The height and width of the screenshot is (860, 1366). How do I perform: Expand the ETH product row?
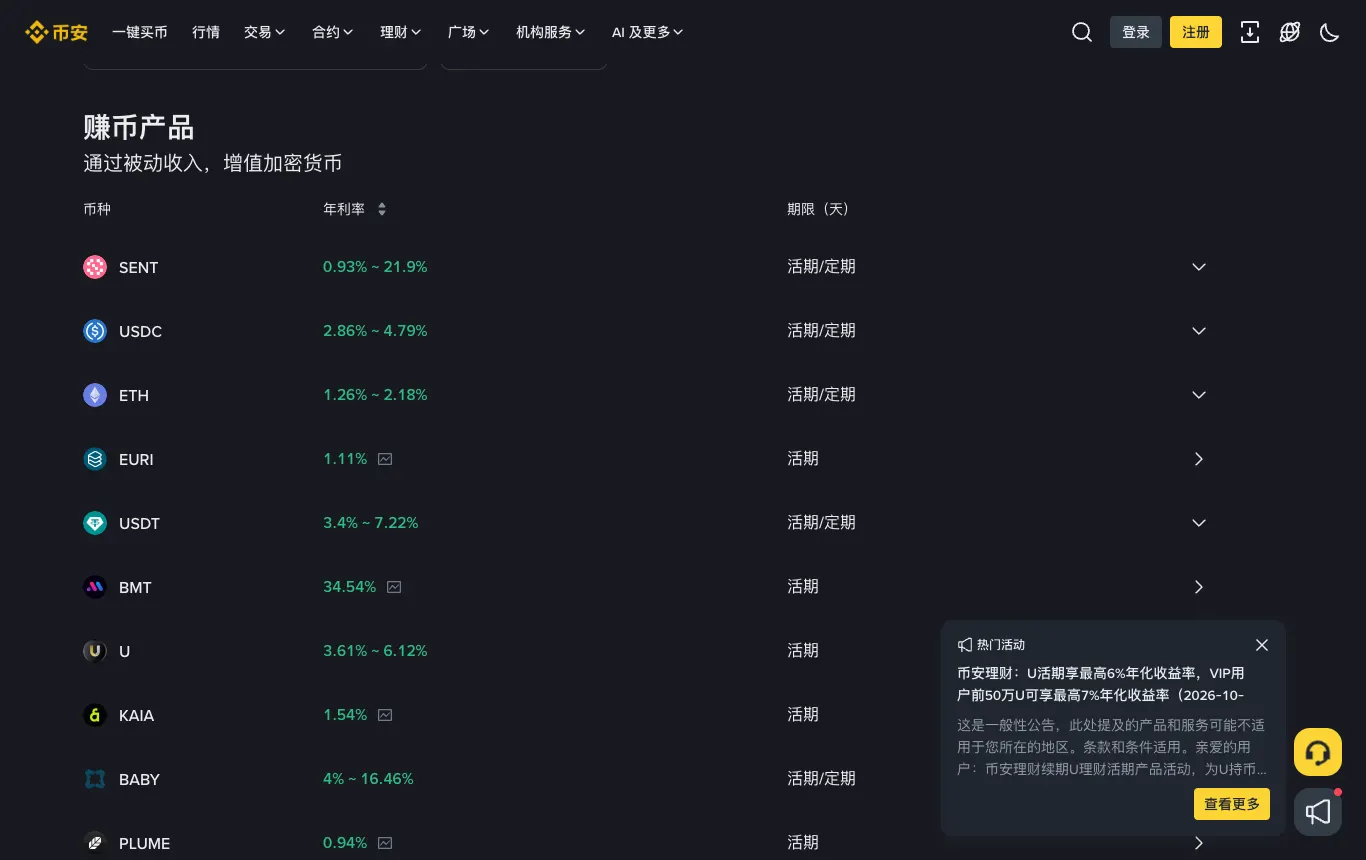coord(1199,395)
